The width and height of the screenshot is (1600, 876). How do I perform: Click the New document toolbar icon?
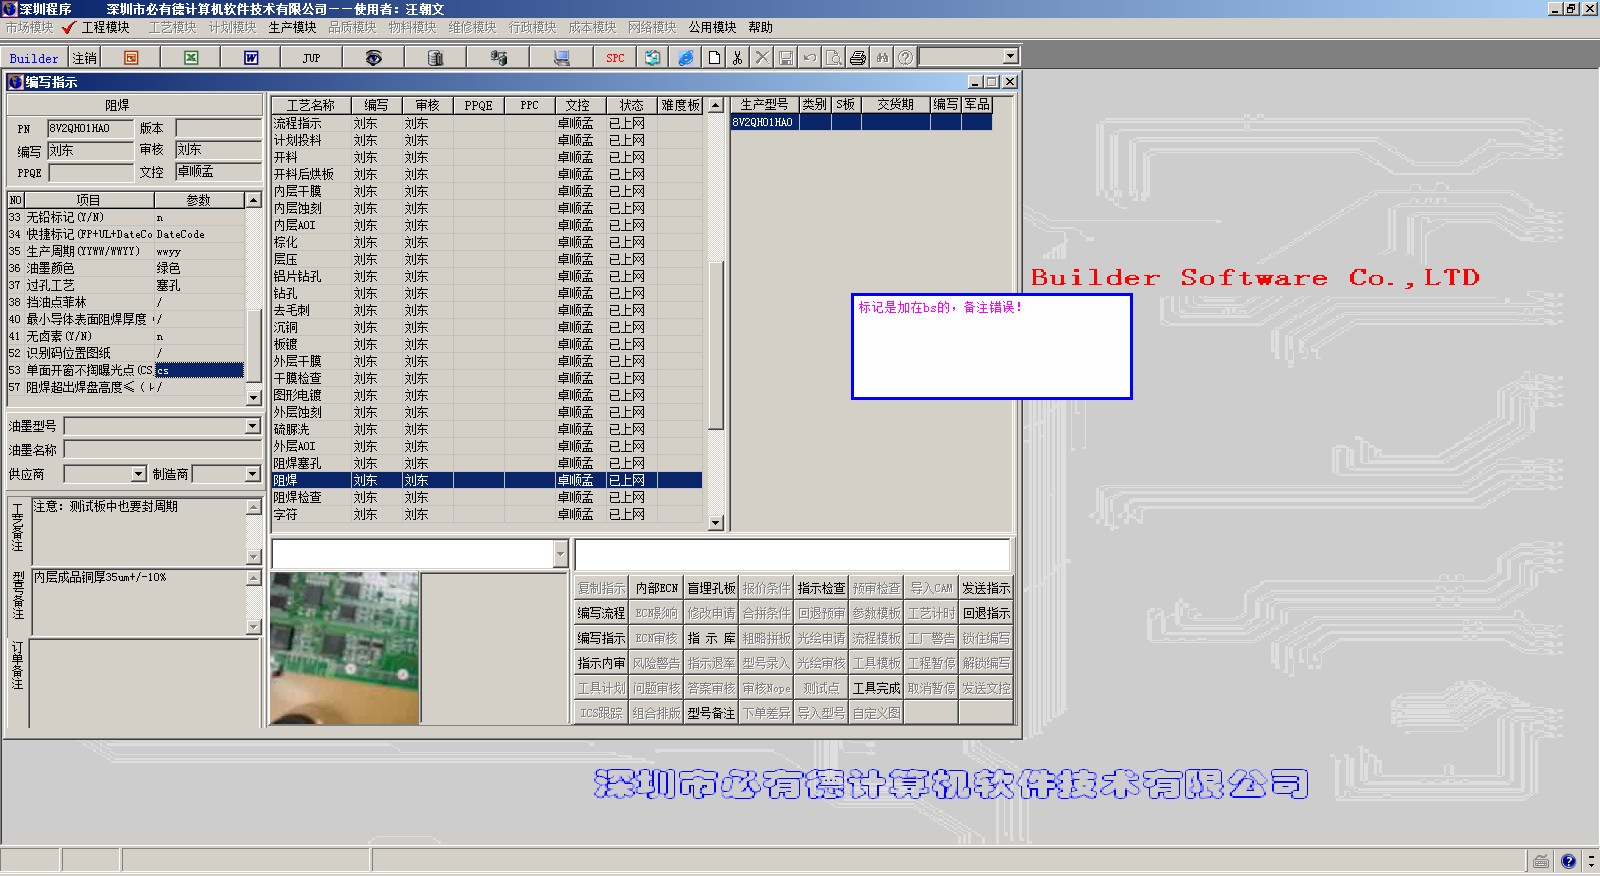(x=714, y=58)
